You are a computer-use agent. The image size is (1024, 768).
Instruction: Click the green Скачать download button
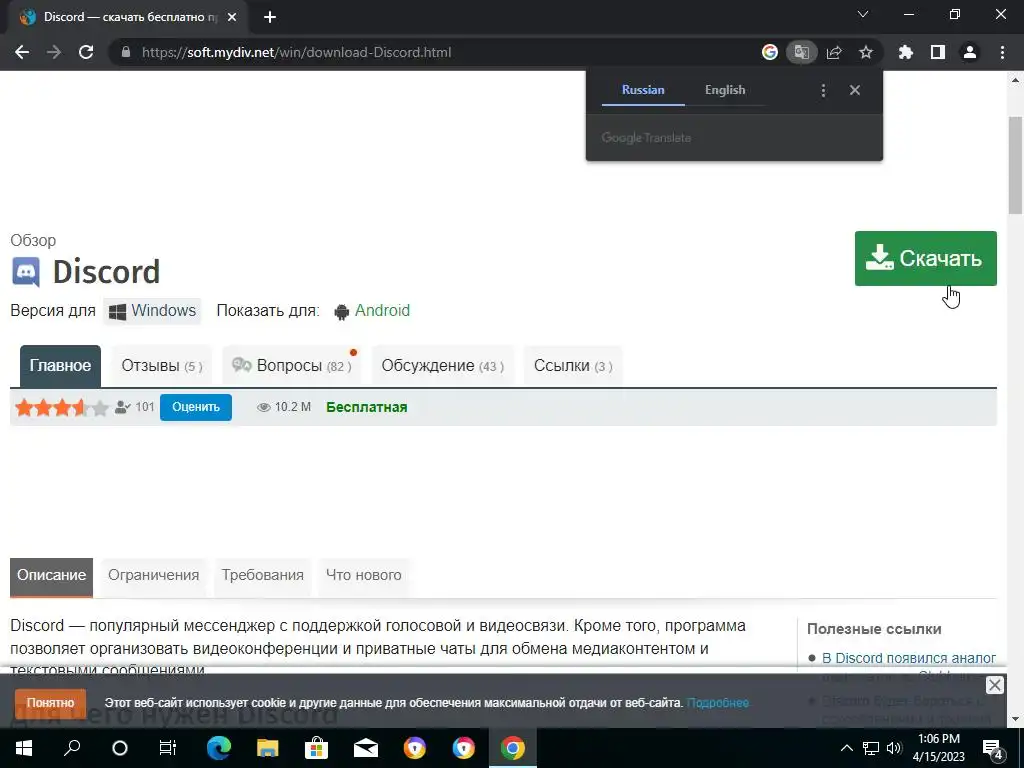[925, 259]
